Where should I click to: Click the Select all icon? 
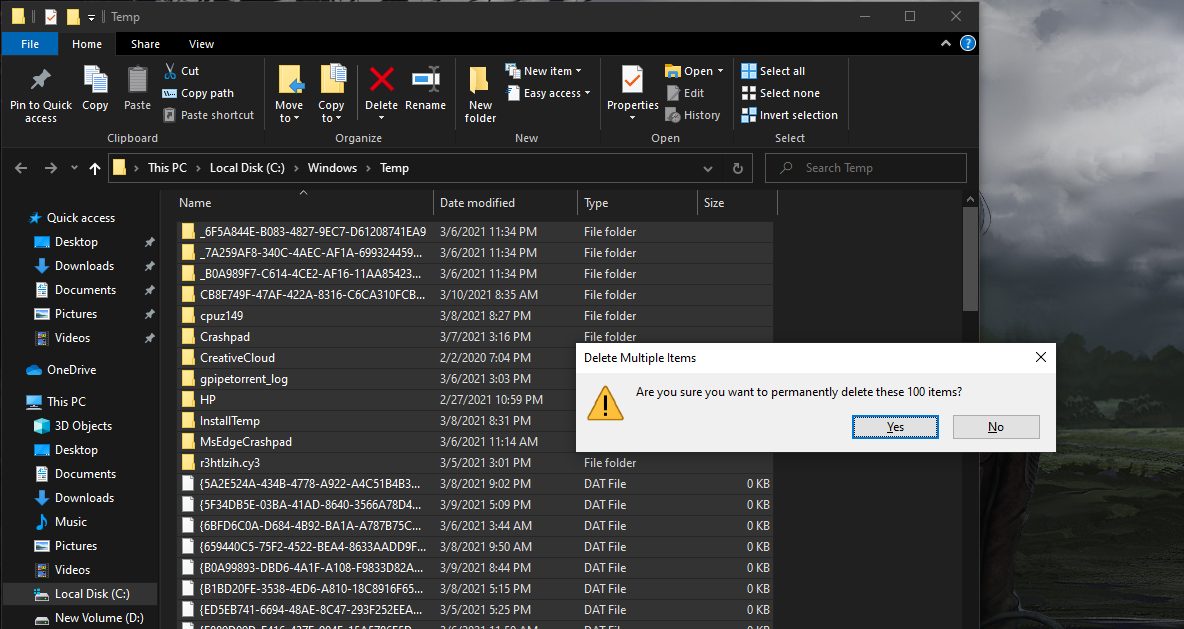tap(749, 71)
